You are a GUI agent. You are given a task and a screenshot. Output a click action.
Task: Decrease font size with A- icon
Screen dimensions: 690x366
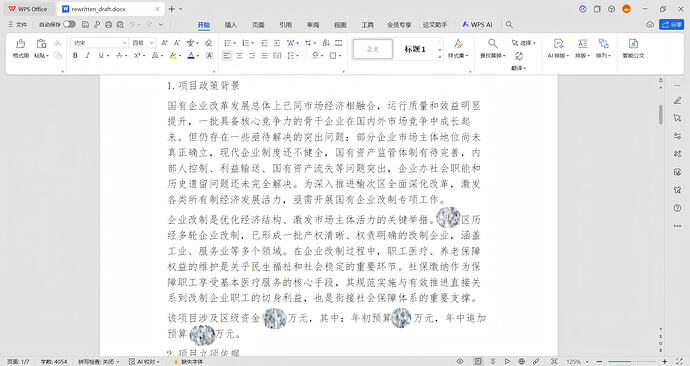[177, 43]
